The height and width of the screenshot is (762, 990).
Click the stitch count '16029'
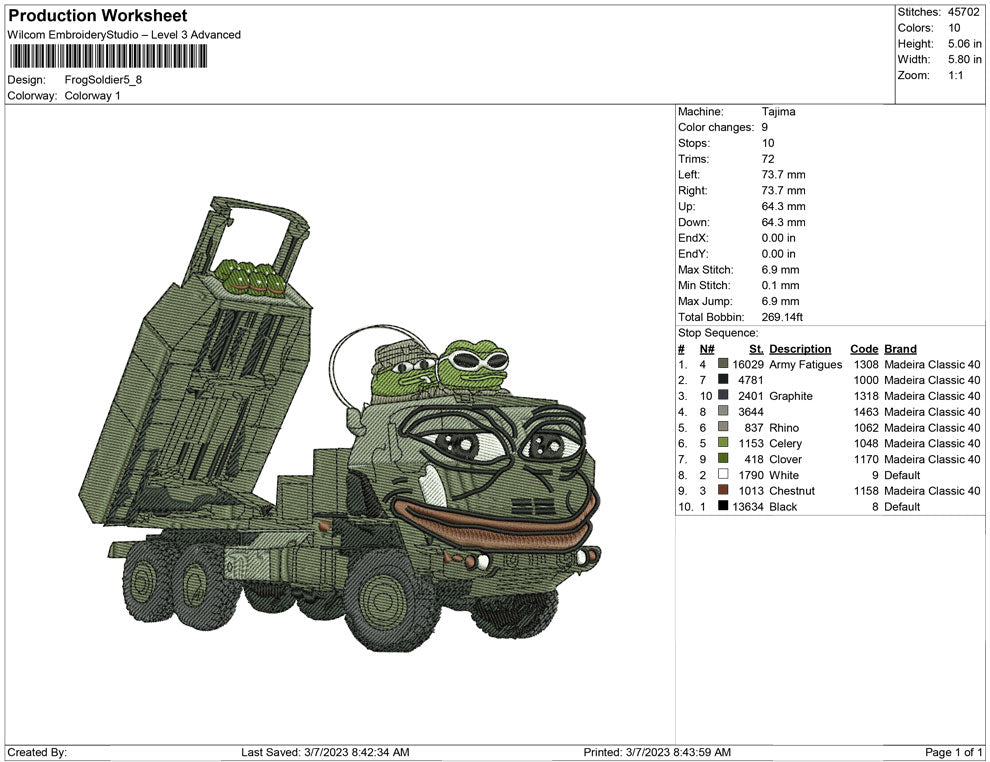tap(748, 364)
